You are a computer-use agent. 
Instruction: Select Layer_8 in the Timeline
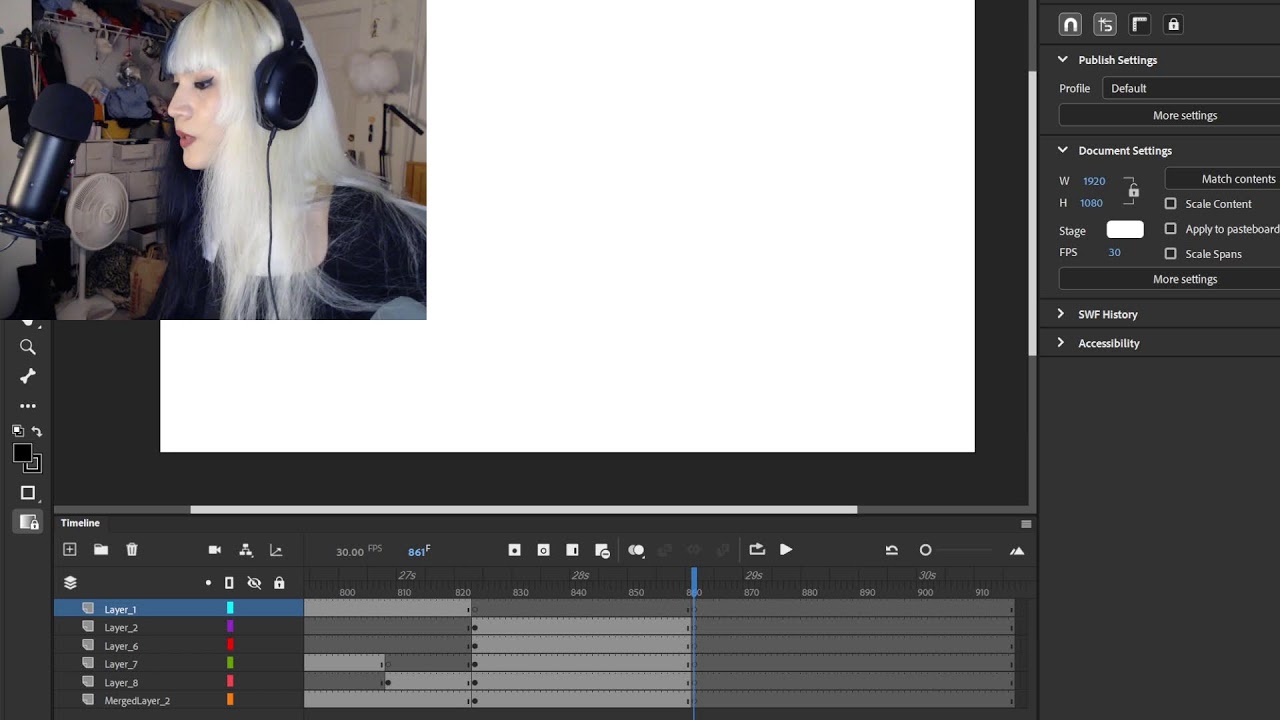coord(121,683)
